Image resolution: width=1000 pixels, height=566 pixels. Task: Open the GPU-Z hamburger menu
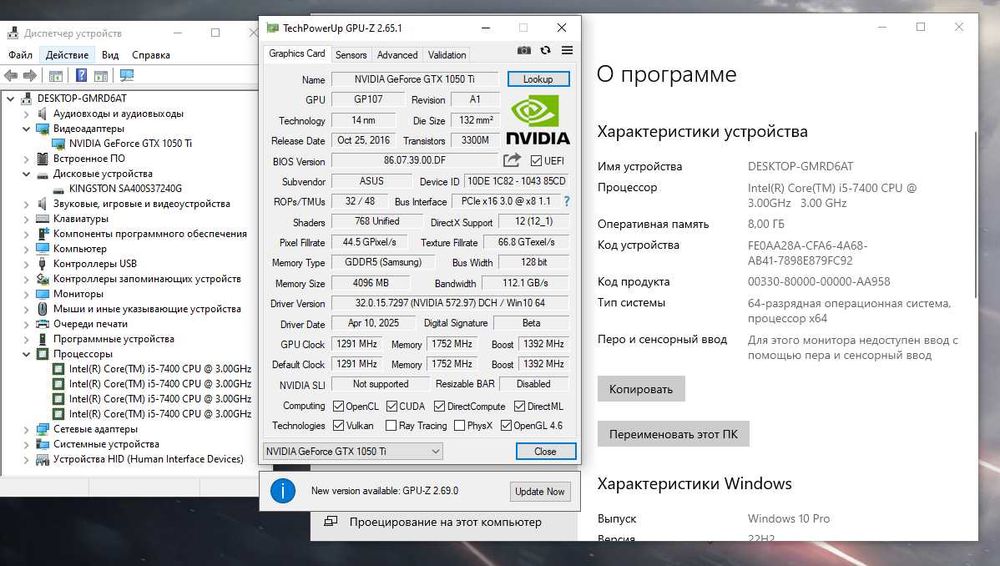(x=567, y=50)
